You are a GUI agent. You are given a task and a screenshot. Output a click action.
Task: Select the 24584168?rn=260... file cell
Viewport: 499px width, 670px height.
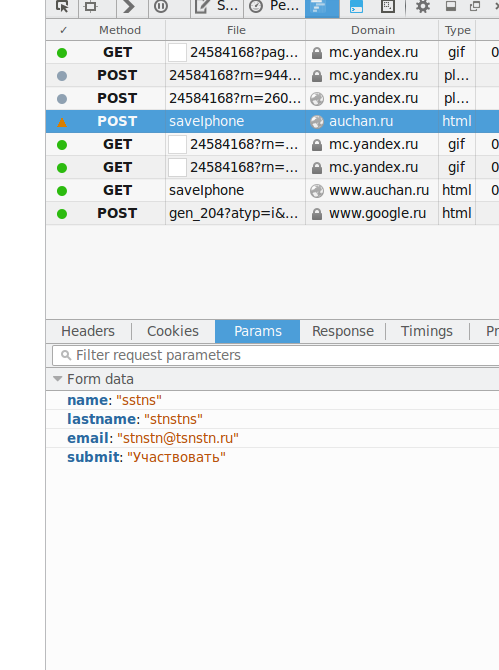click(x=235, y=98)
